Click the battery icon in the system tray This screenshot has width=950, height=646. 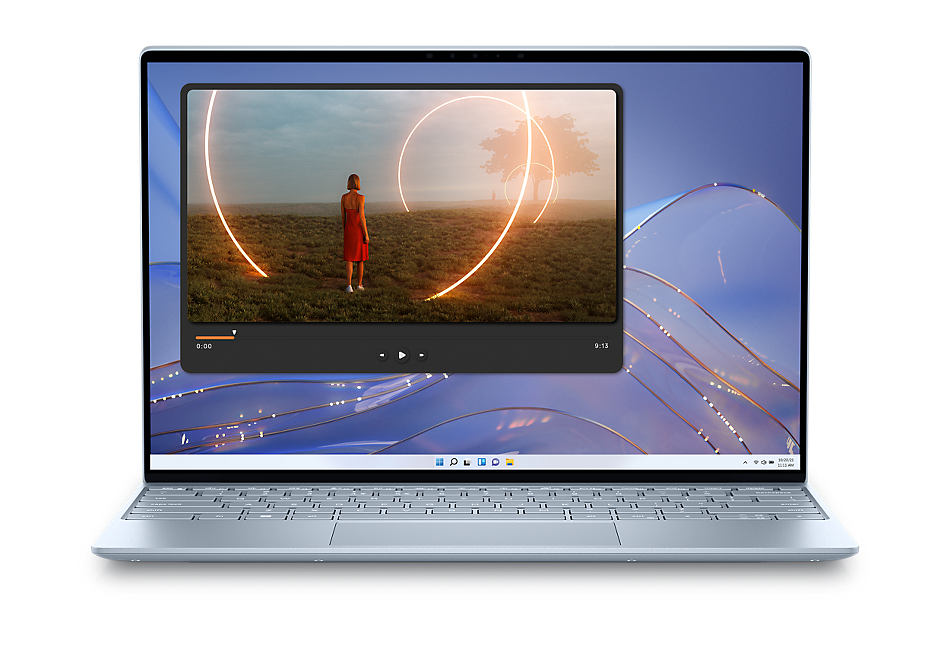(x=771, y=462)
